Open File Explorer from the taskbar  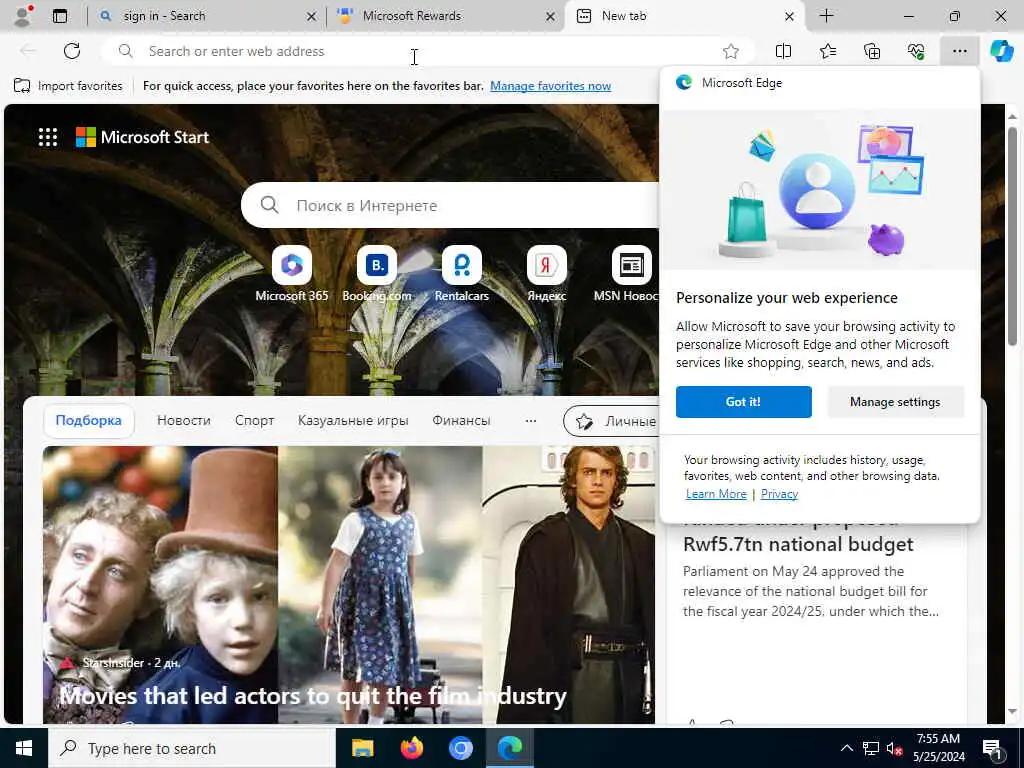click(362, 748)
